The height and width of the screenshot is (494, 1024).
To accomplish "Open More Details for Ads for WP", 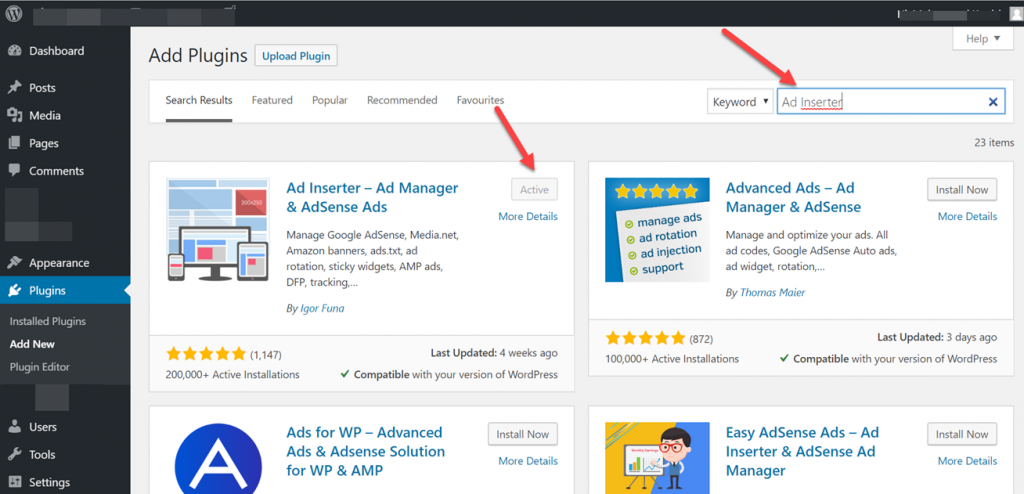I will coord(528,461).
